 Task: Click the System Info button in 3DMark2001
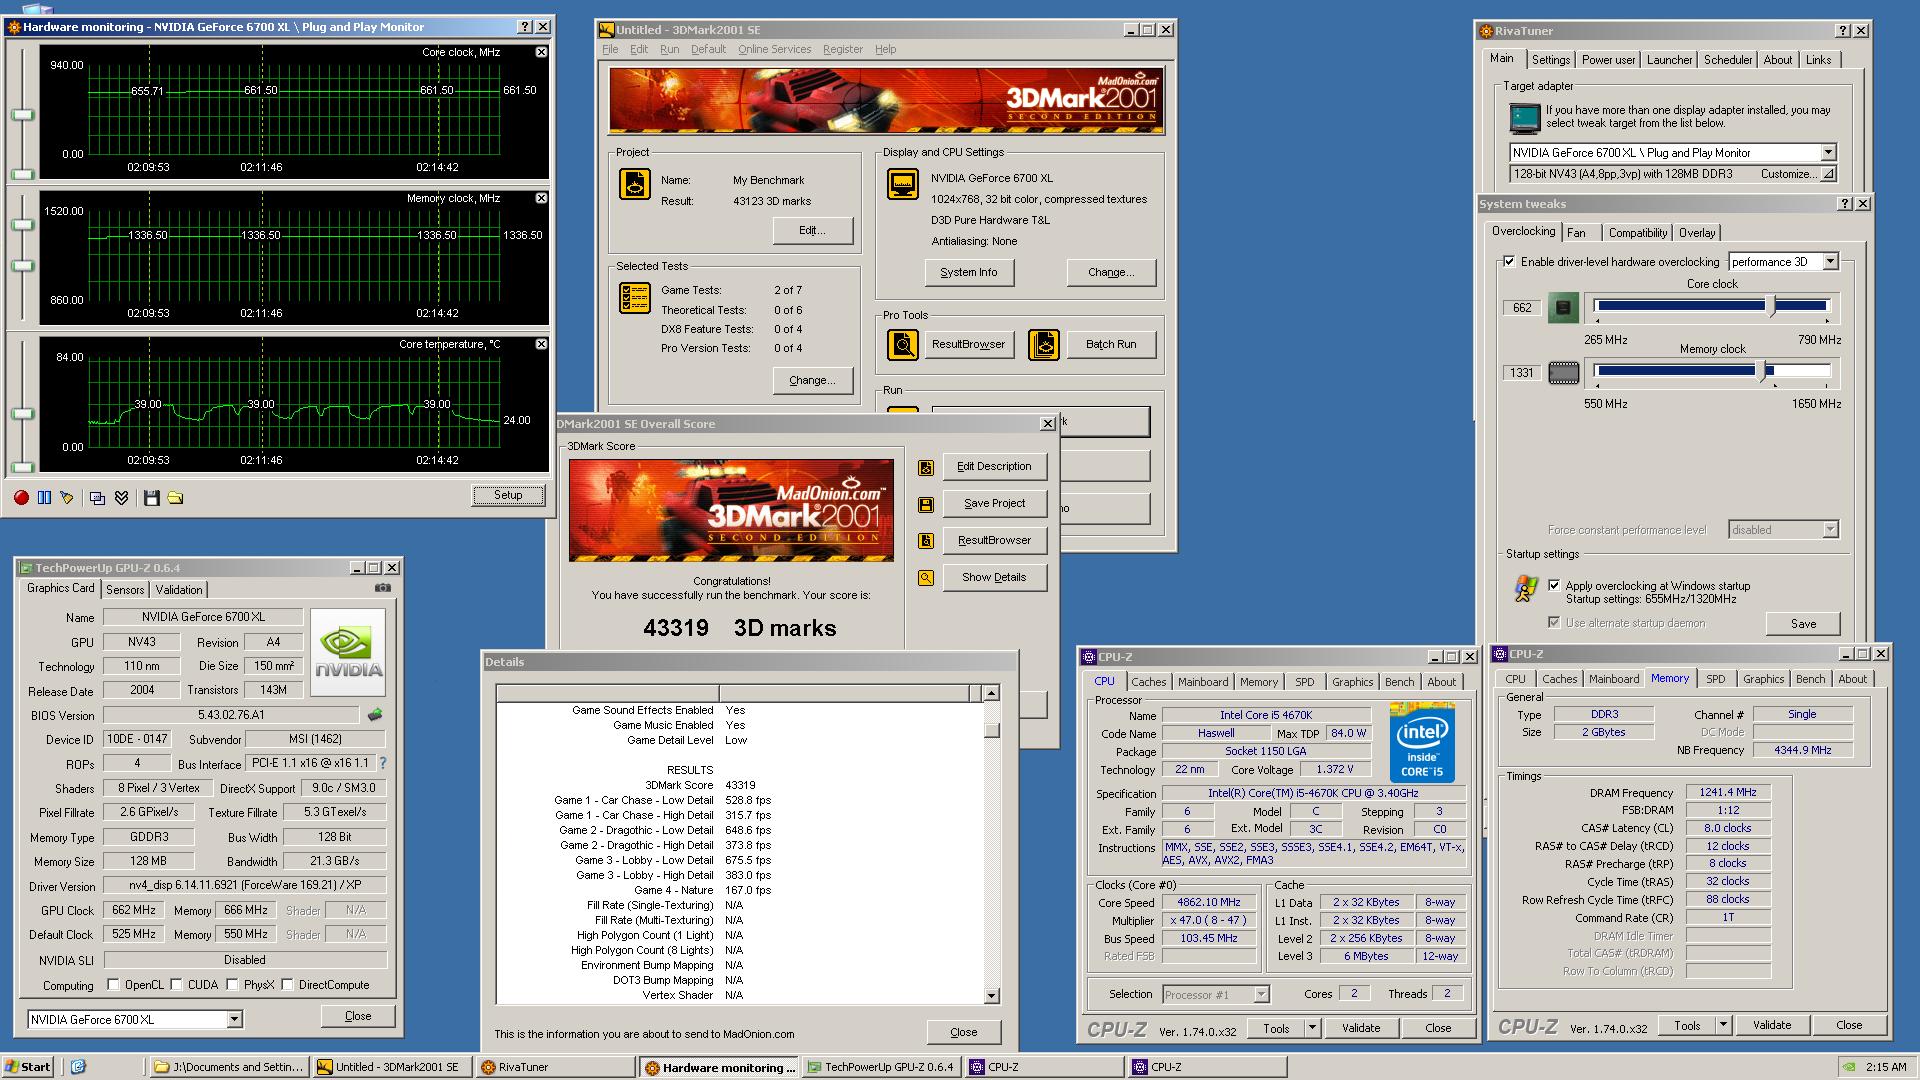coord(968,272)
